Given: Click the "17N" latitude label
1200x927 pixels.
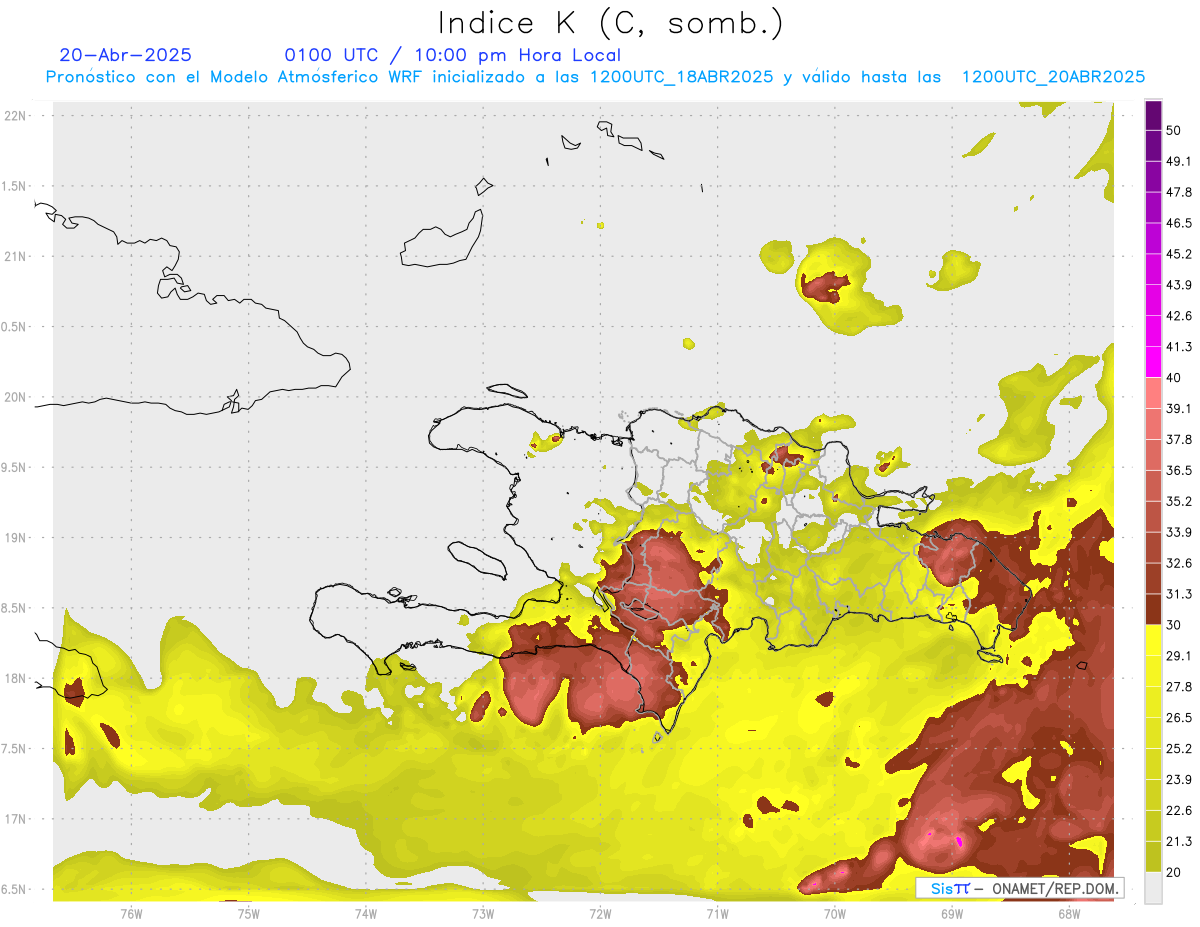Looking at the screenshot, I should 16,819.
